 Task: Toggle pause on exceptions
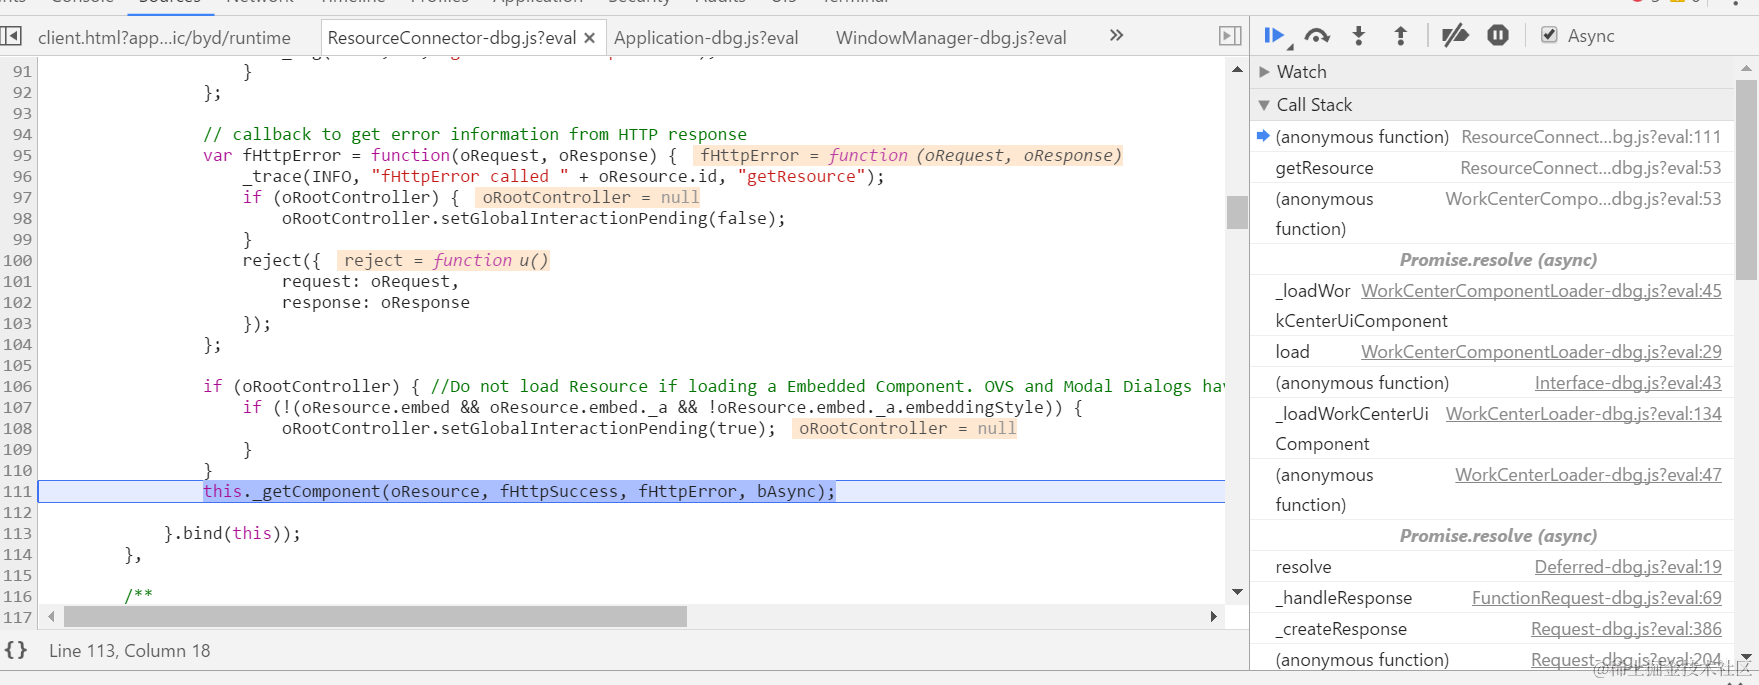1497,36
